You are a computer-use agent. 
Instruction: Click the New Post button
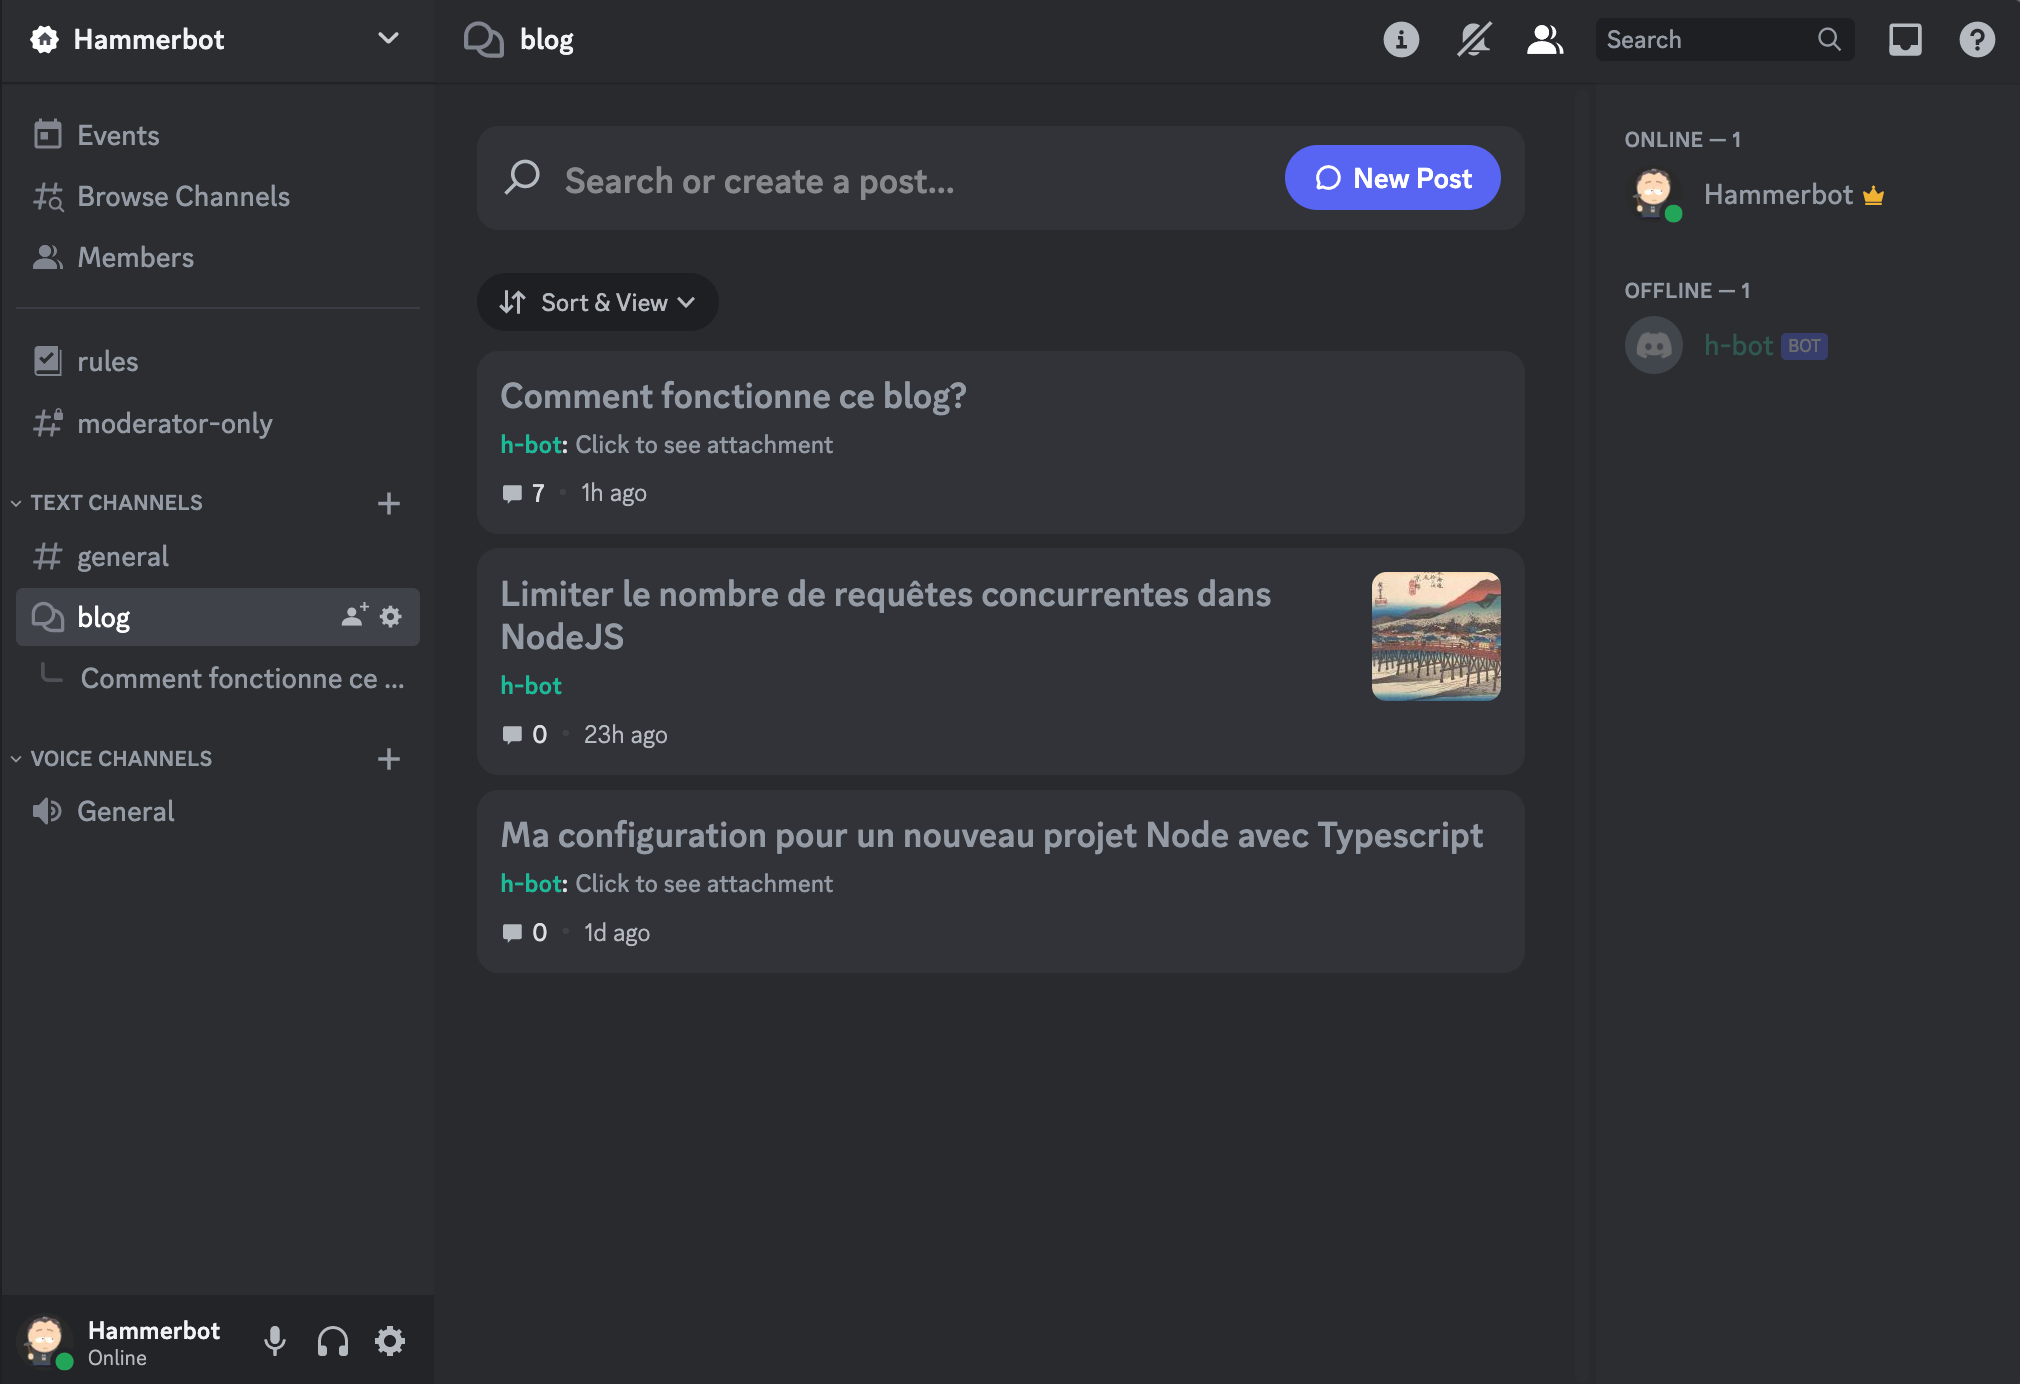[x=1393, y=178]
